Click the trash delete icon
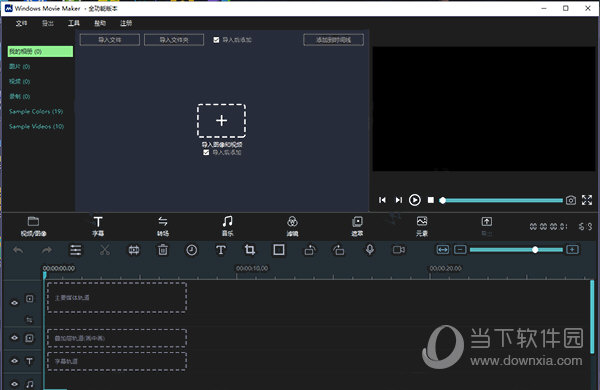Image resolution: width=600 pixels, height=390 pixels. [x=163, y=250]
